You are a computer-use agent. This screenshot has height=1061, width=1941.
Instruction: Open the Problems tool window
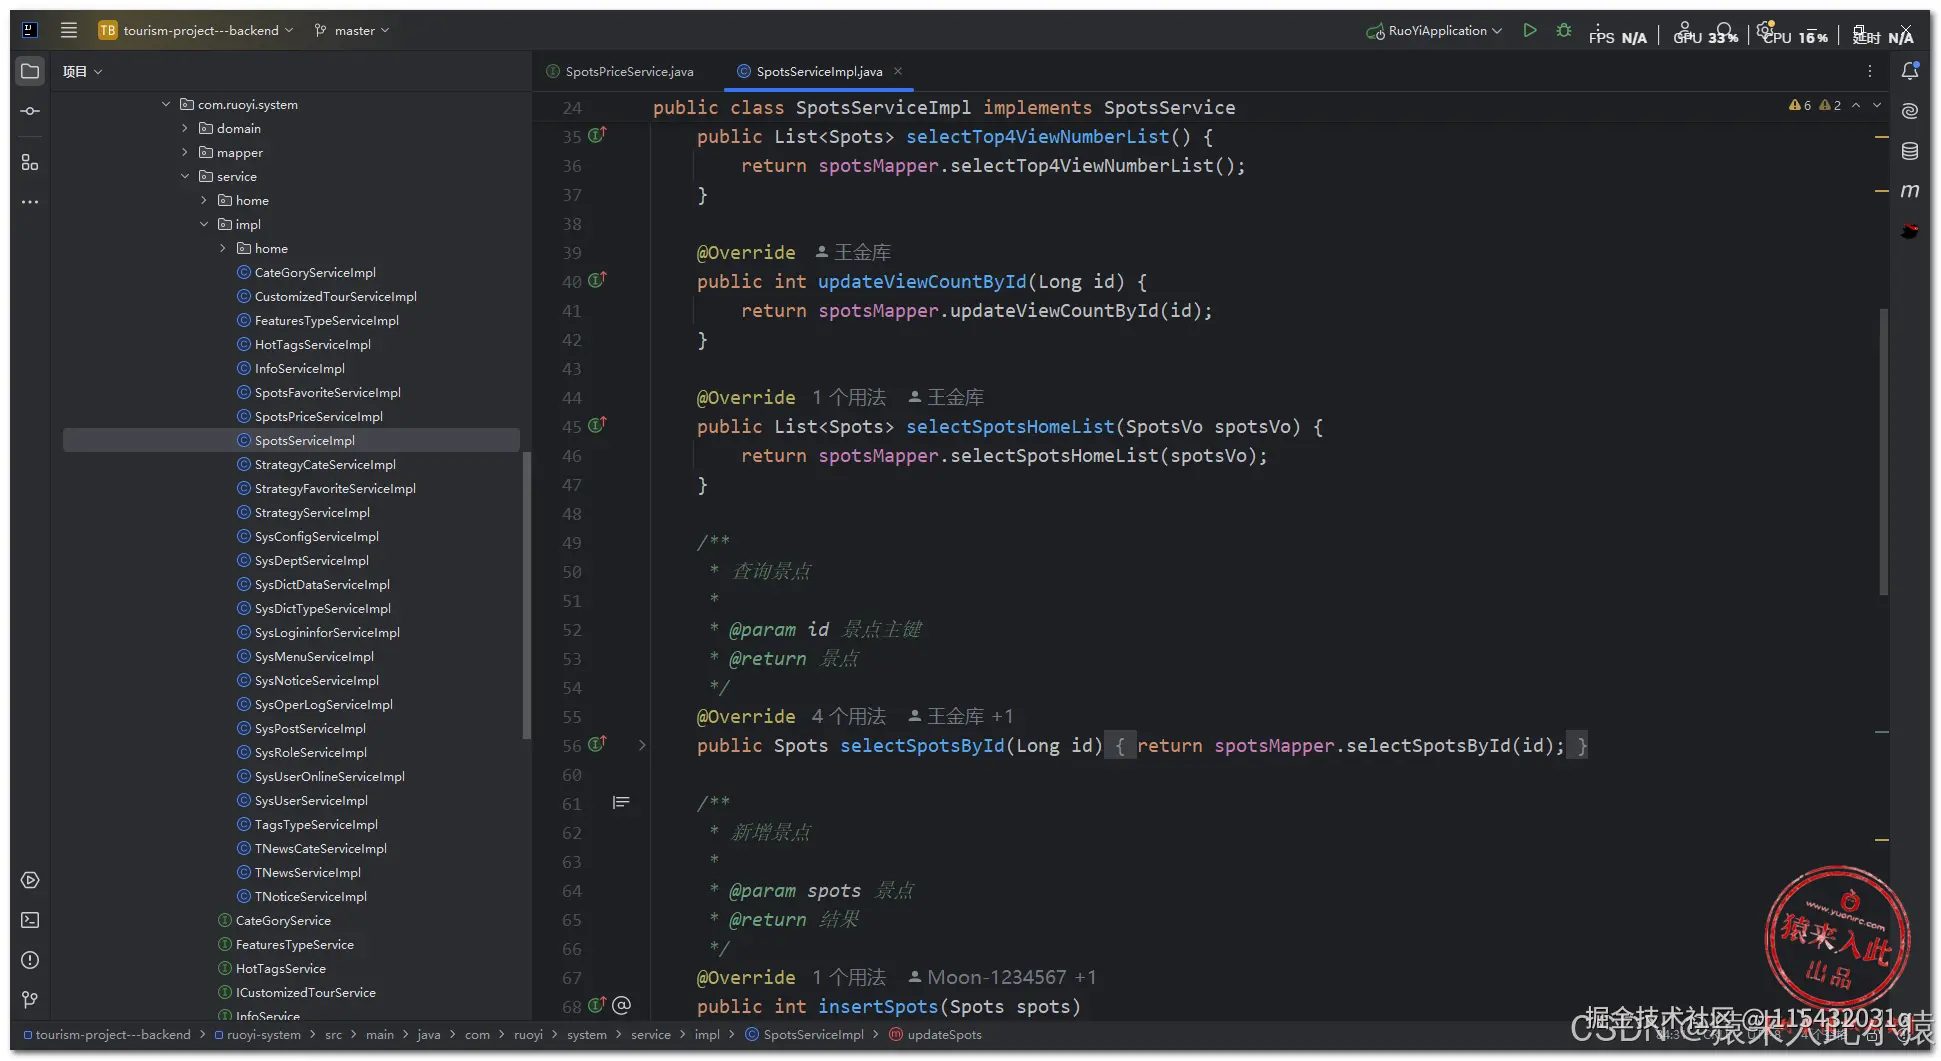[x=30, y=960]
